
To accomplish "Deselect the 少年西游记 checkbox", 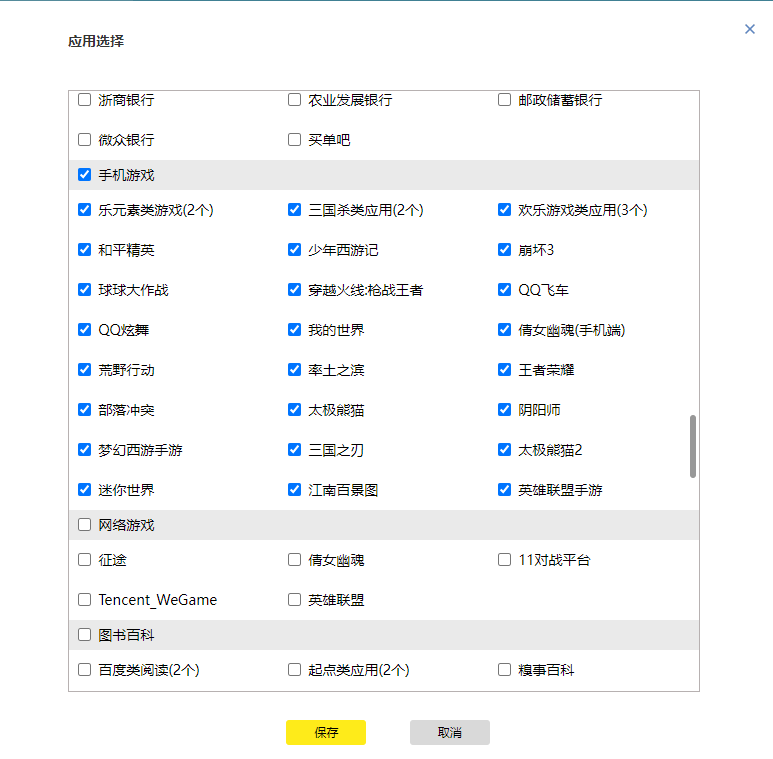I will 294,249.
